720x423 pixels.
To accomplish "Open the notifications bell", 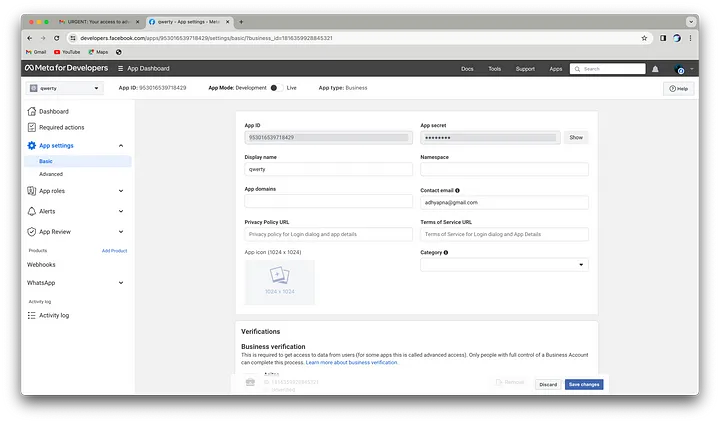I will tap(655, 69).
